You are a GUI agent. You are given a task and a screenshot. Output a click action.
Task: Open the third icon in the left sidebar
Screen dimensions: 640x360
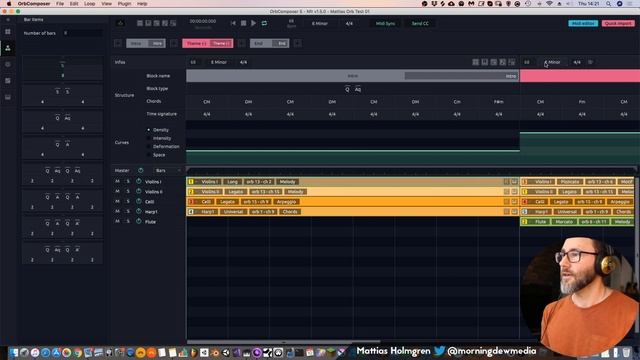tap(8, 64)
